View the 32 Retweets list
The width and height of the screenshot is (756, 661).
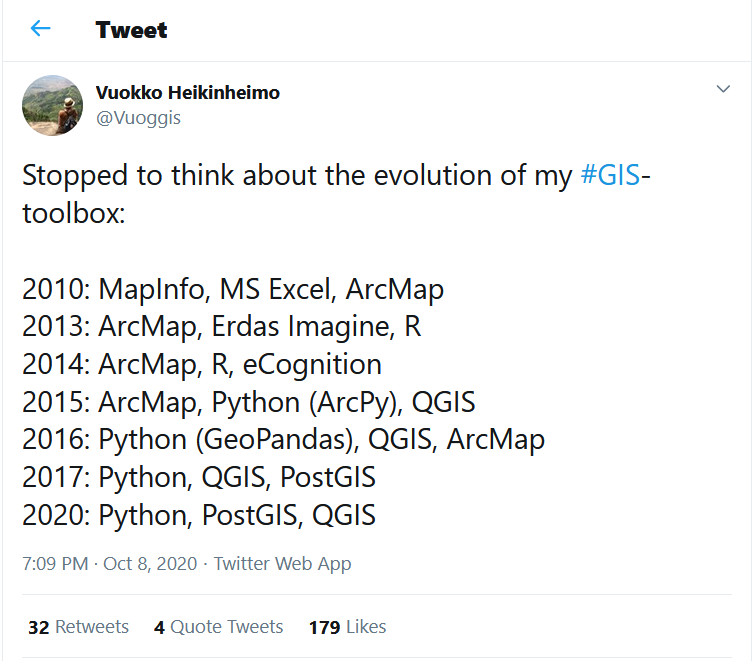pyautogui.click(x=79, y=627)
